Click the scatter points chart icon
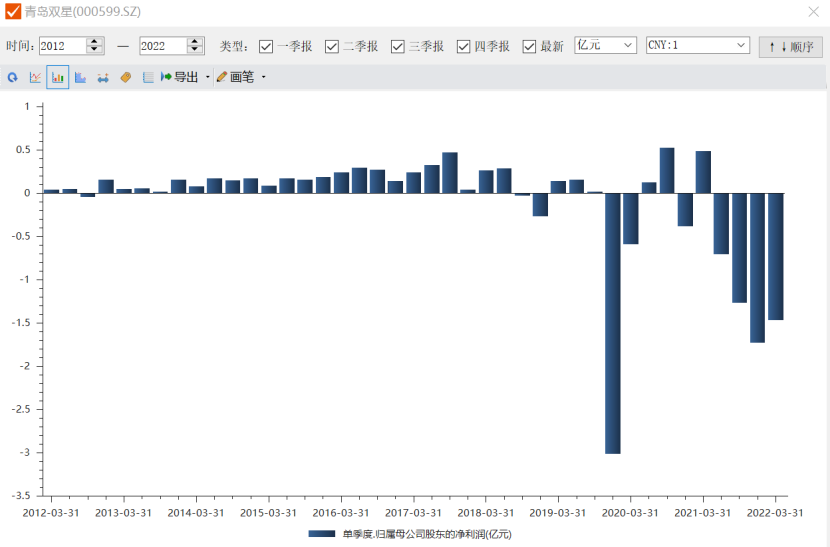 click(x=103, y=77)
